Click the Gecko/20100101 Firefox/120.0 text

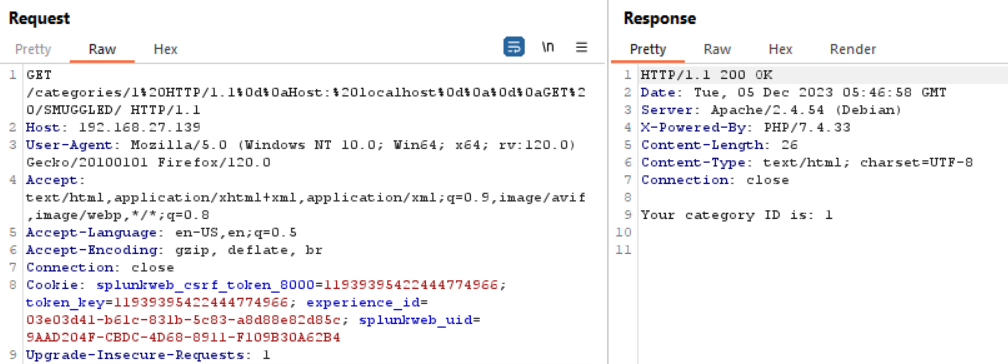click(x=148, y=163)
